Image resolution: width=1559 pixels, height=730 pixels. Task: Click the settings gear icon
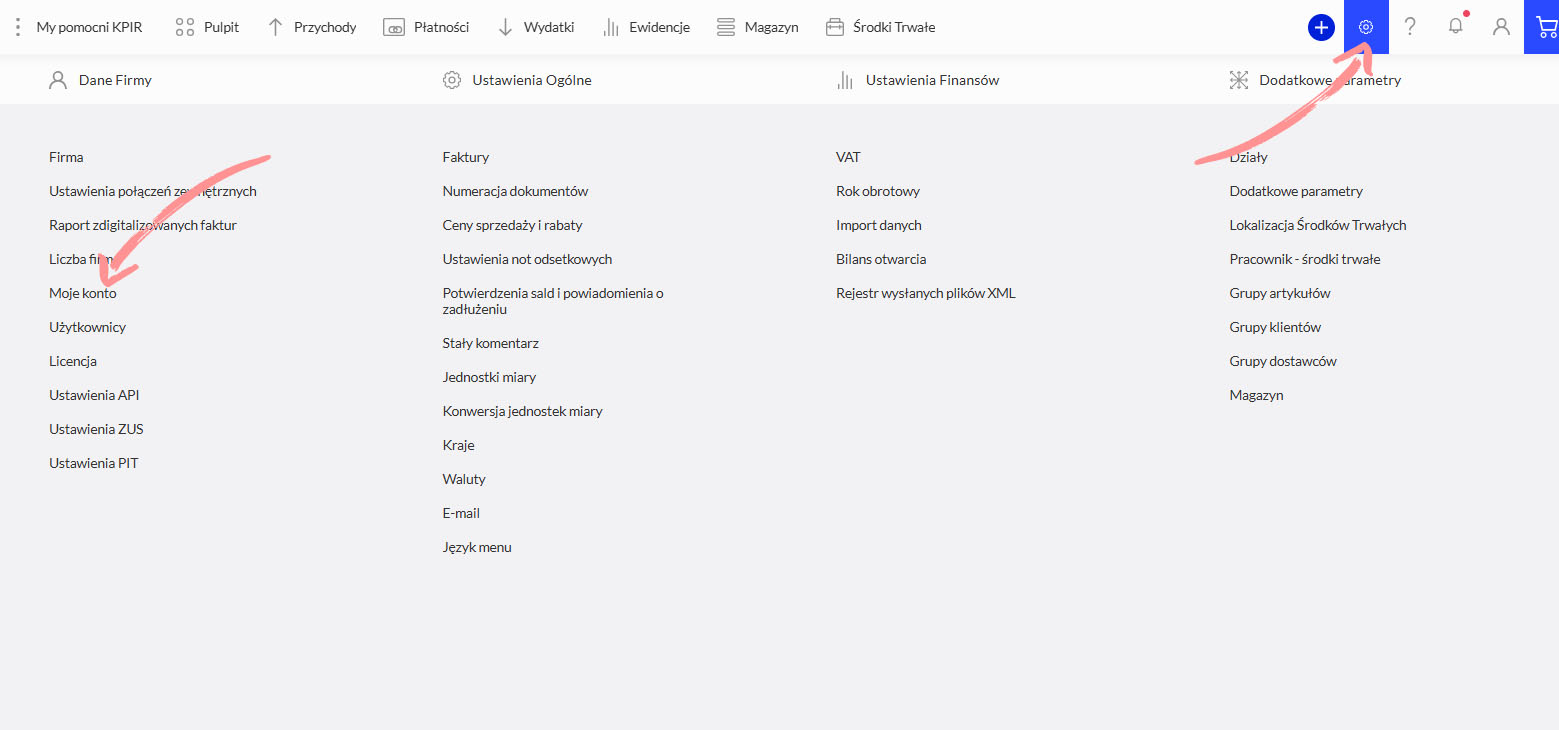[x=1366, y=27]
